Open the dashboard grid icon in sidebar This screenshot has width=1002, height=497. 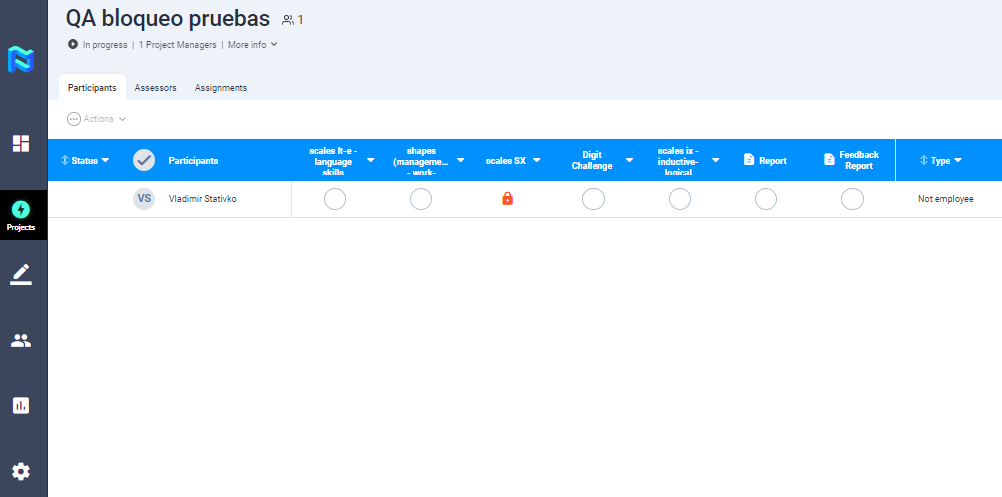click(x=21, y=143)
